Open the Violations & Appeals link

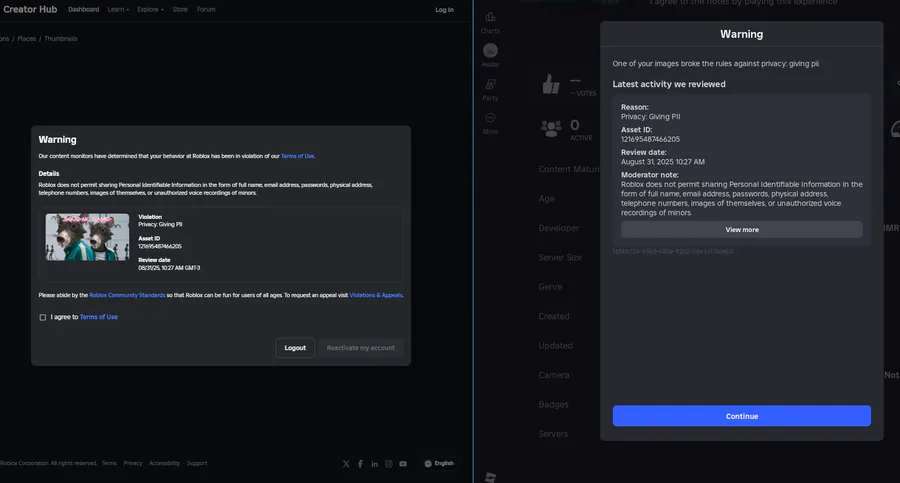tap(376, 295)
